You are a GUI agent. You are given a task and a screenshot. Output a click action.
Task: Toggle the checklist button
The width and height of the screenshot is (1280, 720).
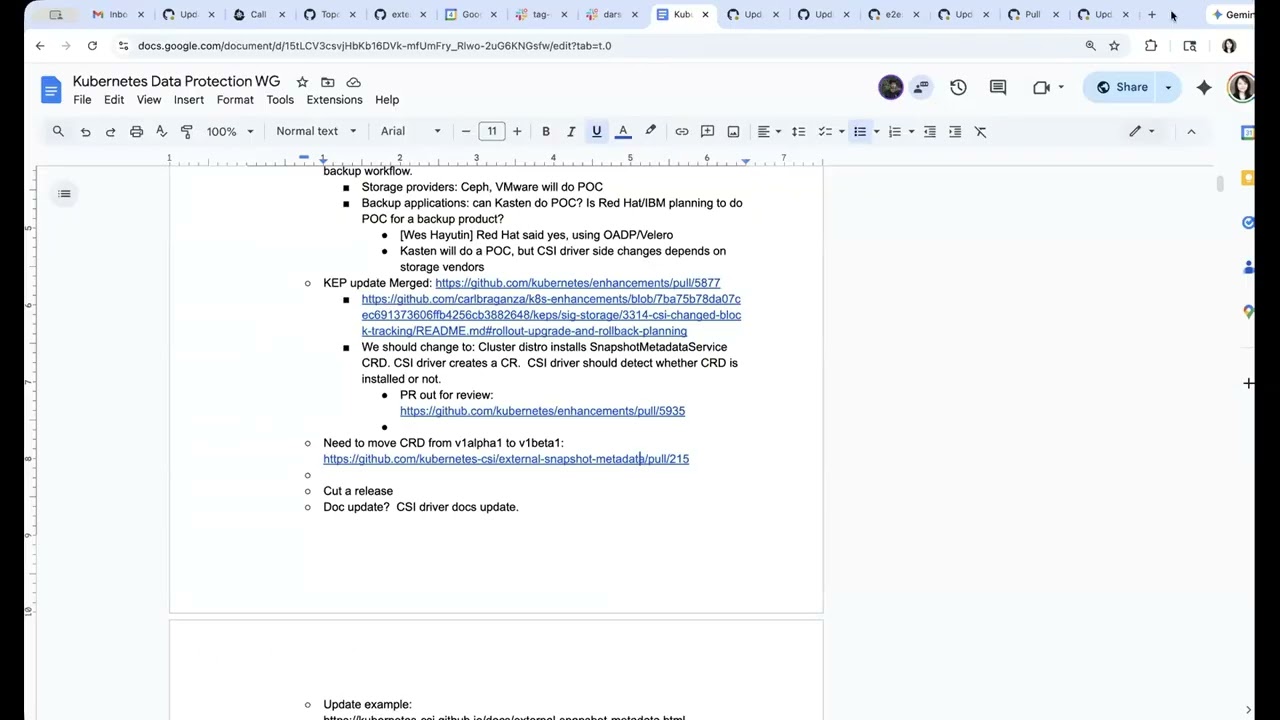tap(825, 131)
